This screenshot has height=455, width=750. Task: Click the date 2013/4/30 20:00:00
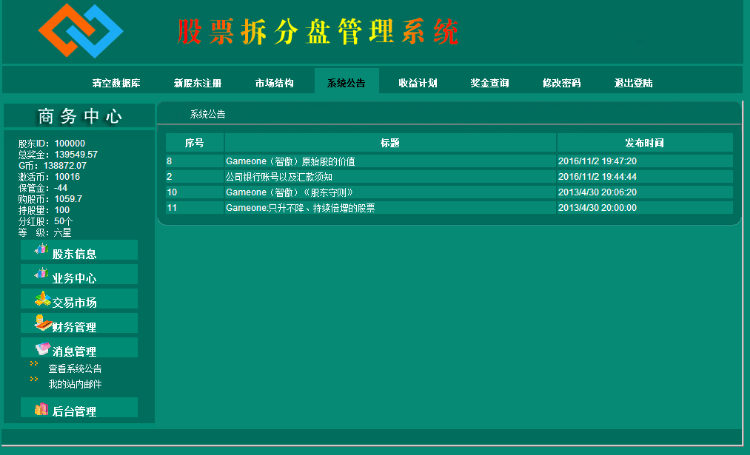597,208
